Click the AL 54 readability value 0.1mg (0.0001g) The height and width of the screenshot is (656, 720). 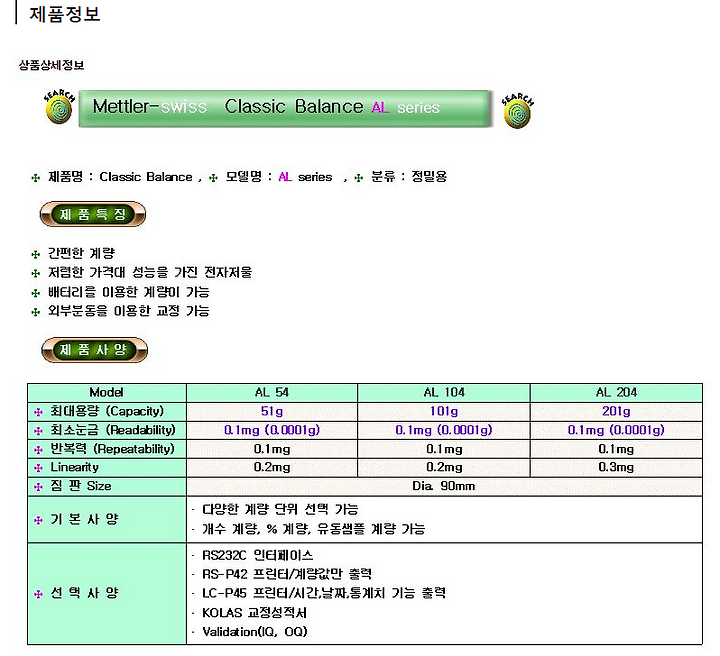tap(272, 430)
